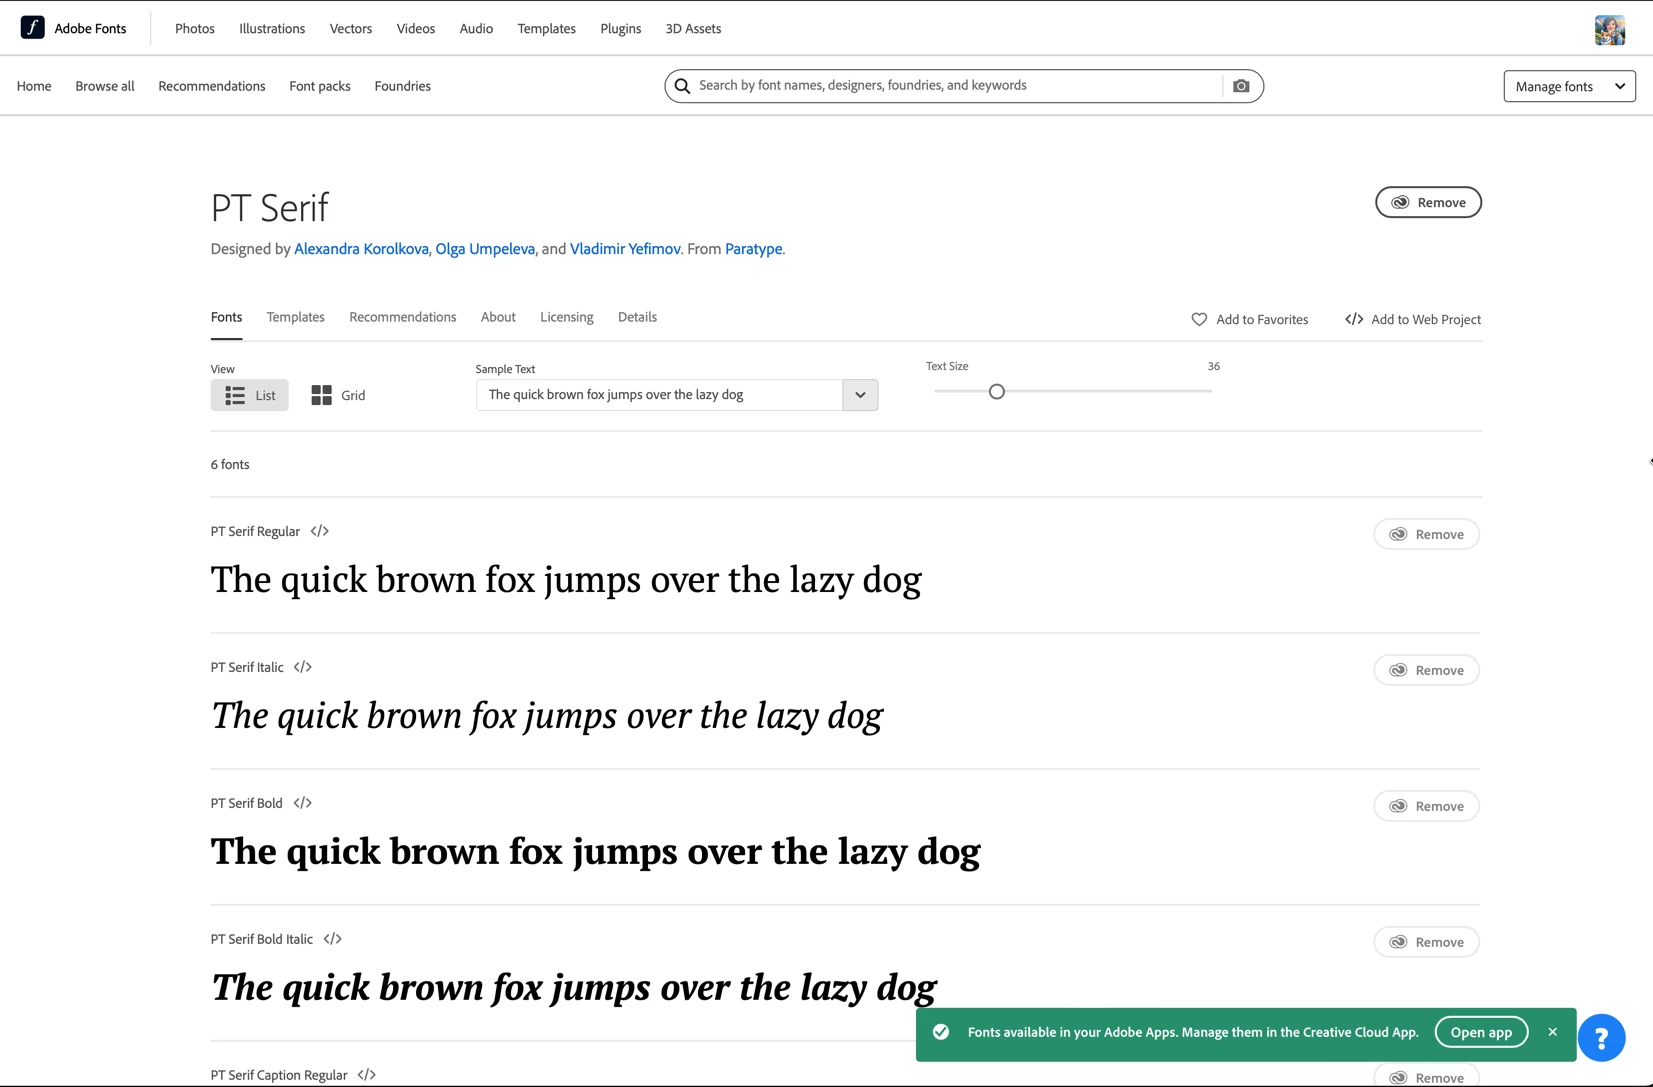The image size is (1653, 1087).
Task: Open the Manage fonts dropdown
Action: [1569, 86]
